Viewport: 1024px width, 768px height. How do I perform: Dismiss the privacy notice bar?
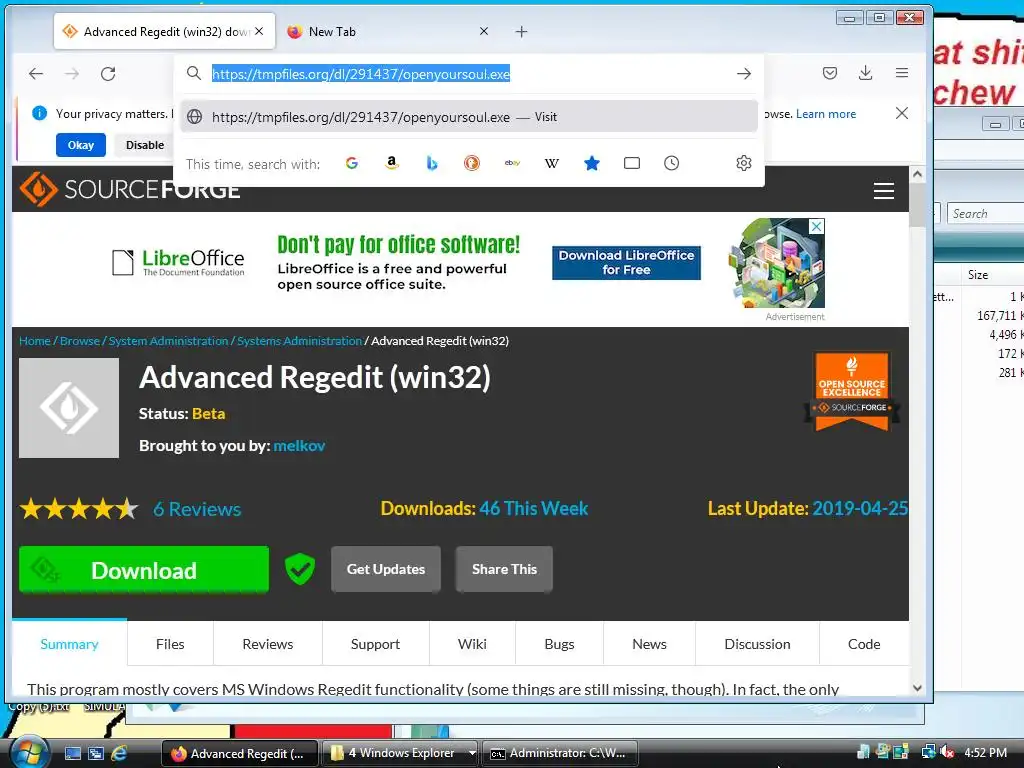tap(902, 114)
